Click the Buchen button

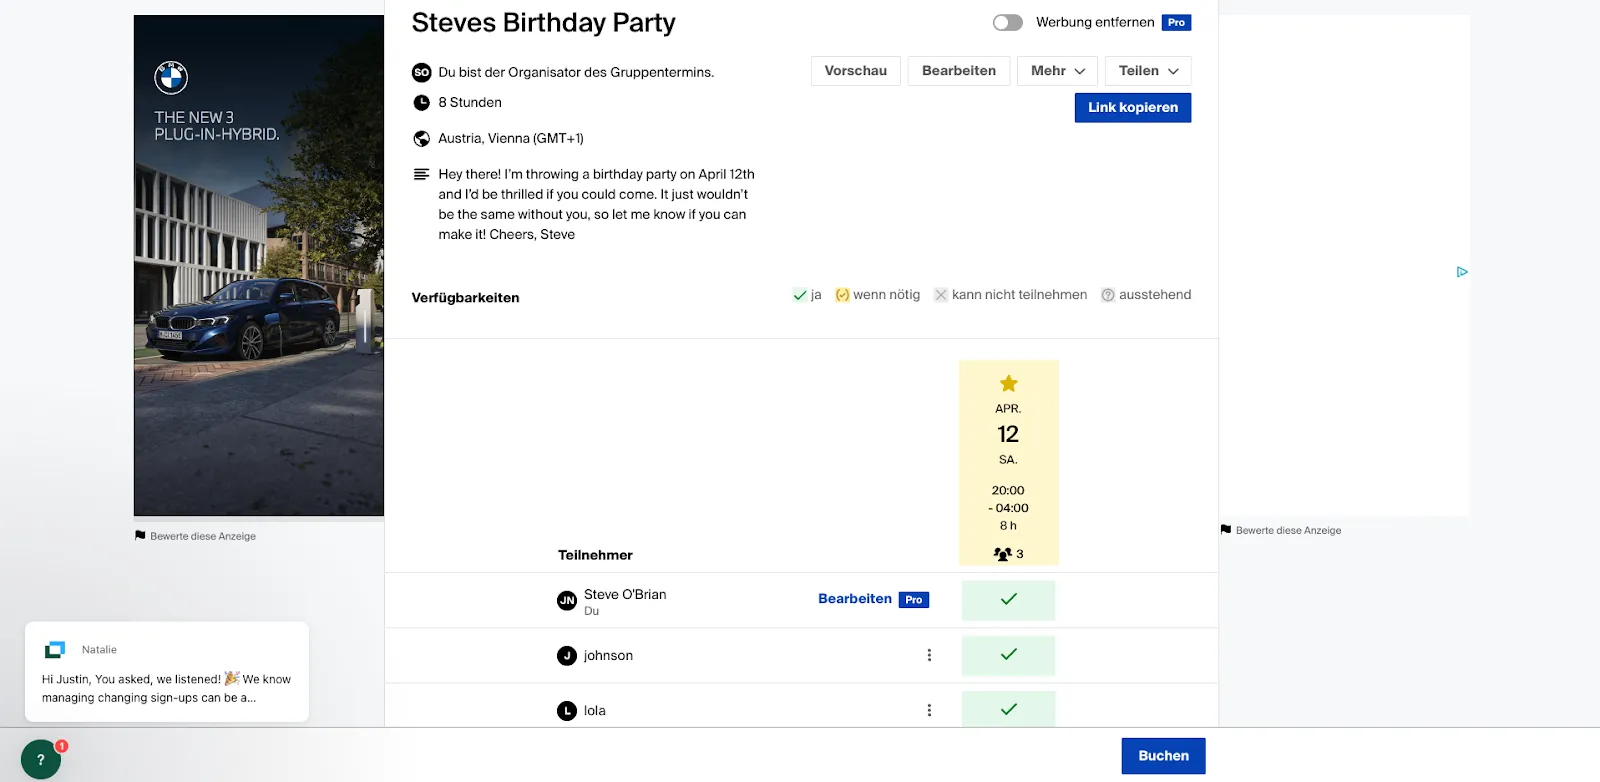pyautogui.click(x=1163, y=756)
